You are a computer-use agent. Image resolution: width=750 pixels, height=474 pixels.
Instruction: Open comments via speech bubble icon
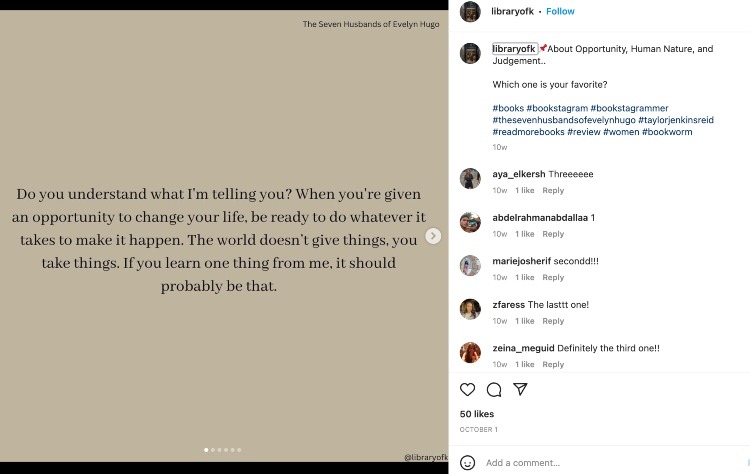[494, 389]
